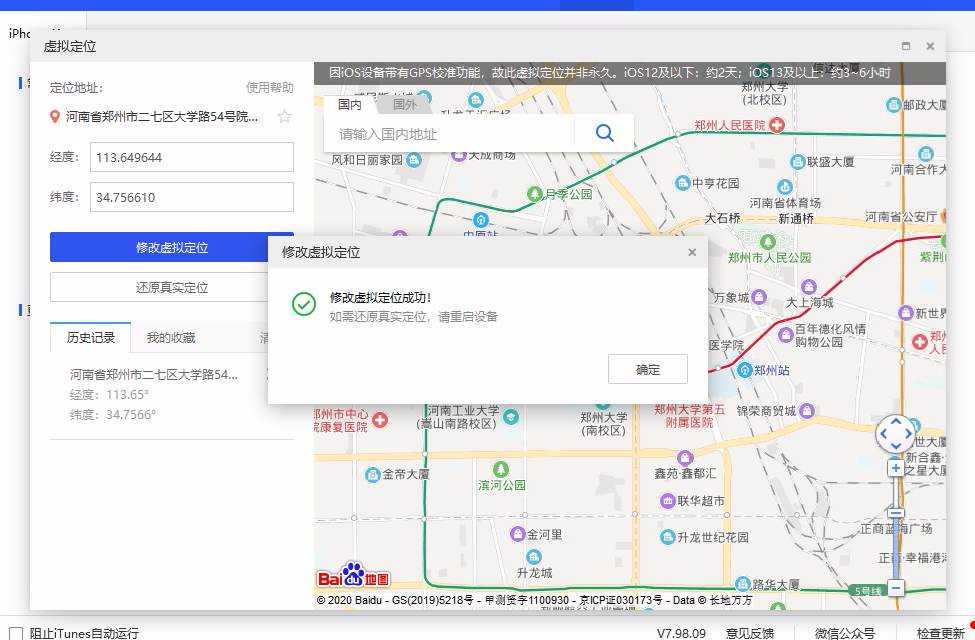Click 联盛大厦 building marker

pyautogui.click(x=798, y=162)
